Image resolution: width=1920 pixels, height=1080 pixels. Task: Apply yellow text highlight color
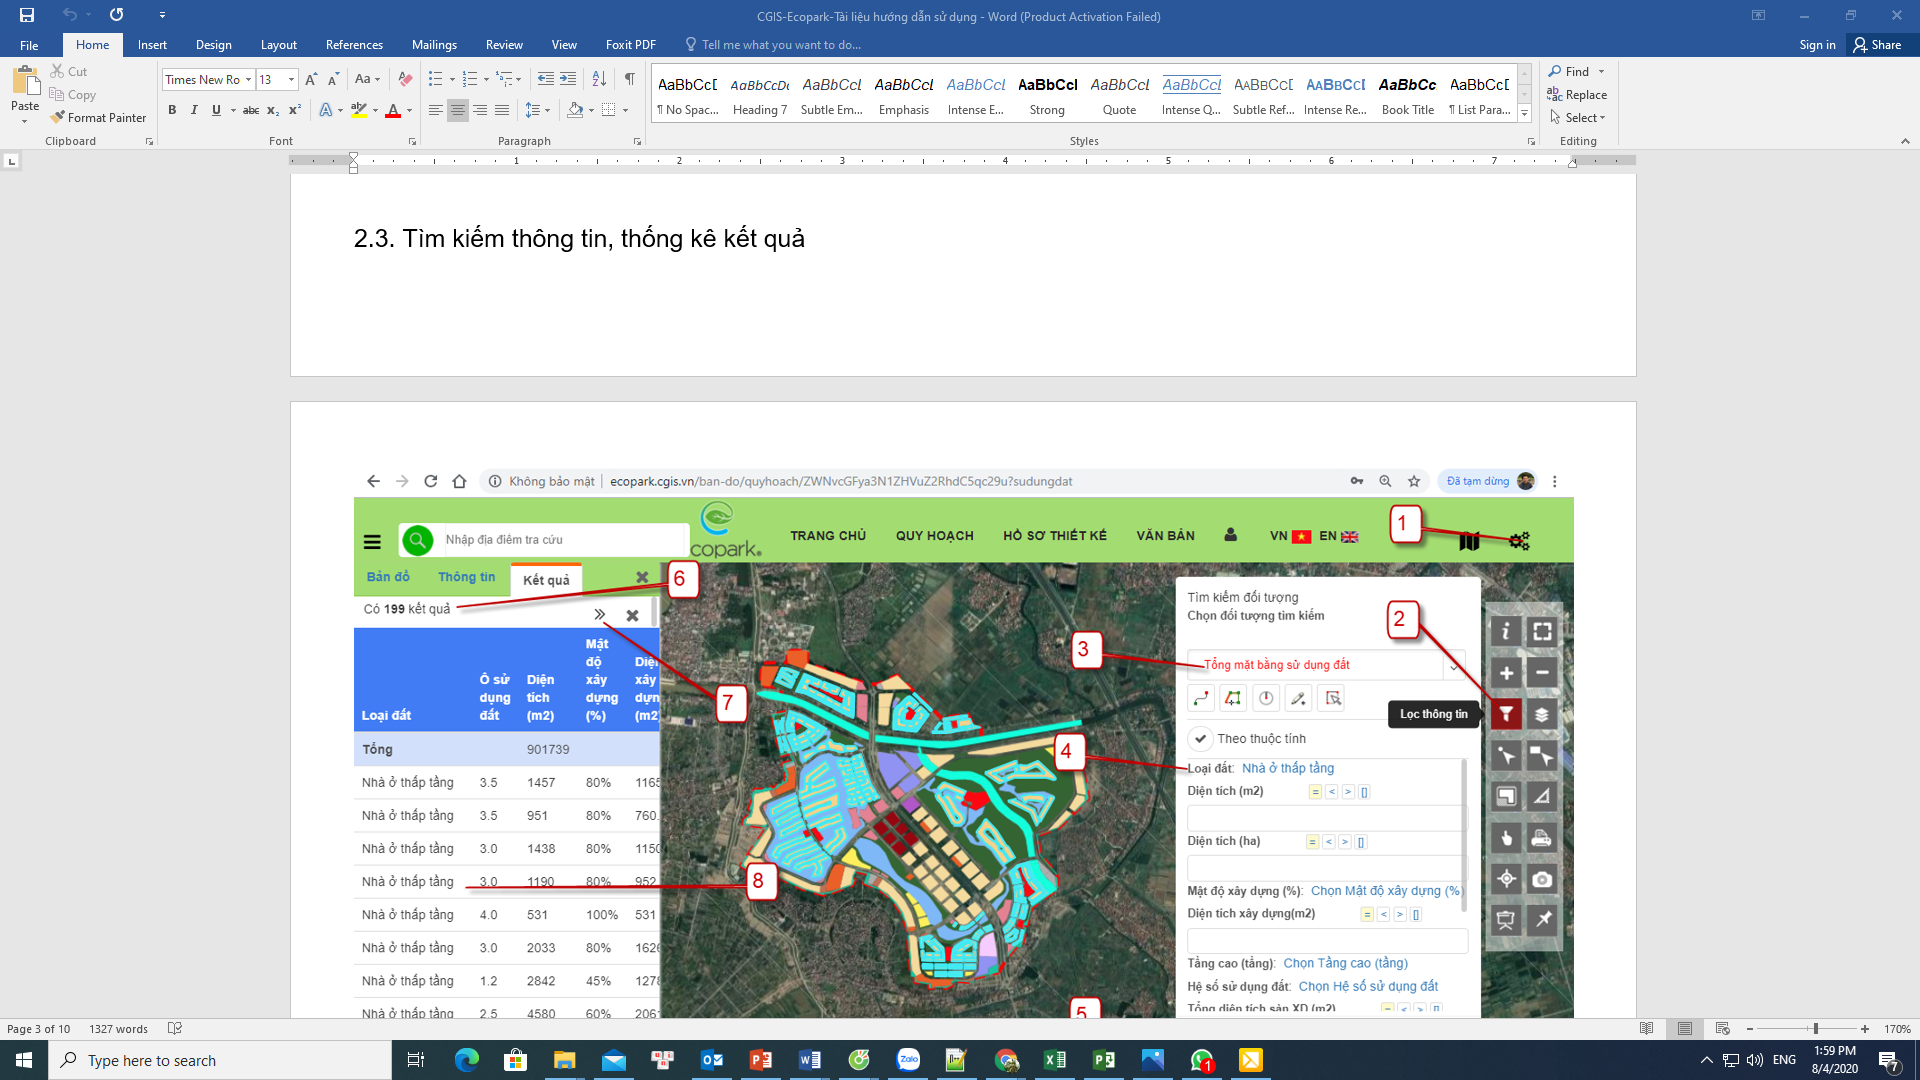tap(359, 110)
